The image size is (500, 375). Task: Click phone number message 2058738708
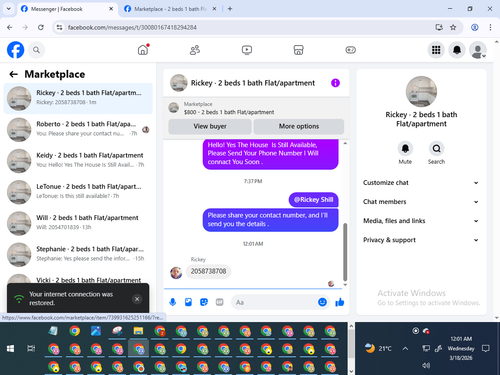[208, 271]
